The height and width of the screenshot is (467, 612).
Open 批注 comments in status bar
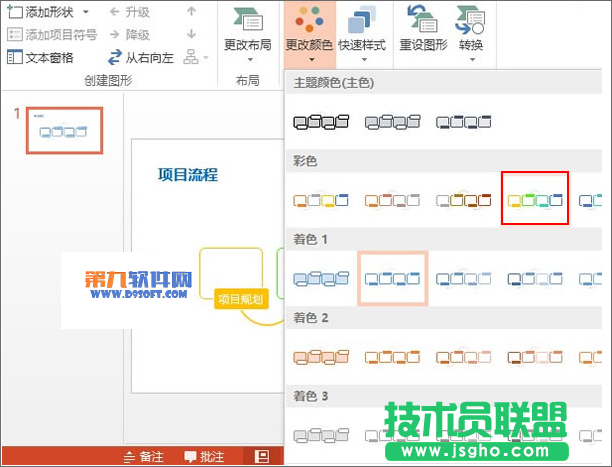coord(204,456)
